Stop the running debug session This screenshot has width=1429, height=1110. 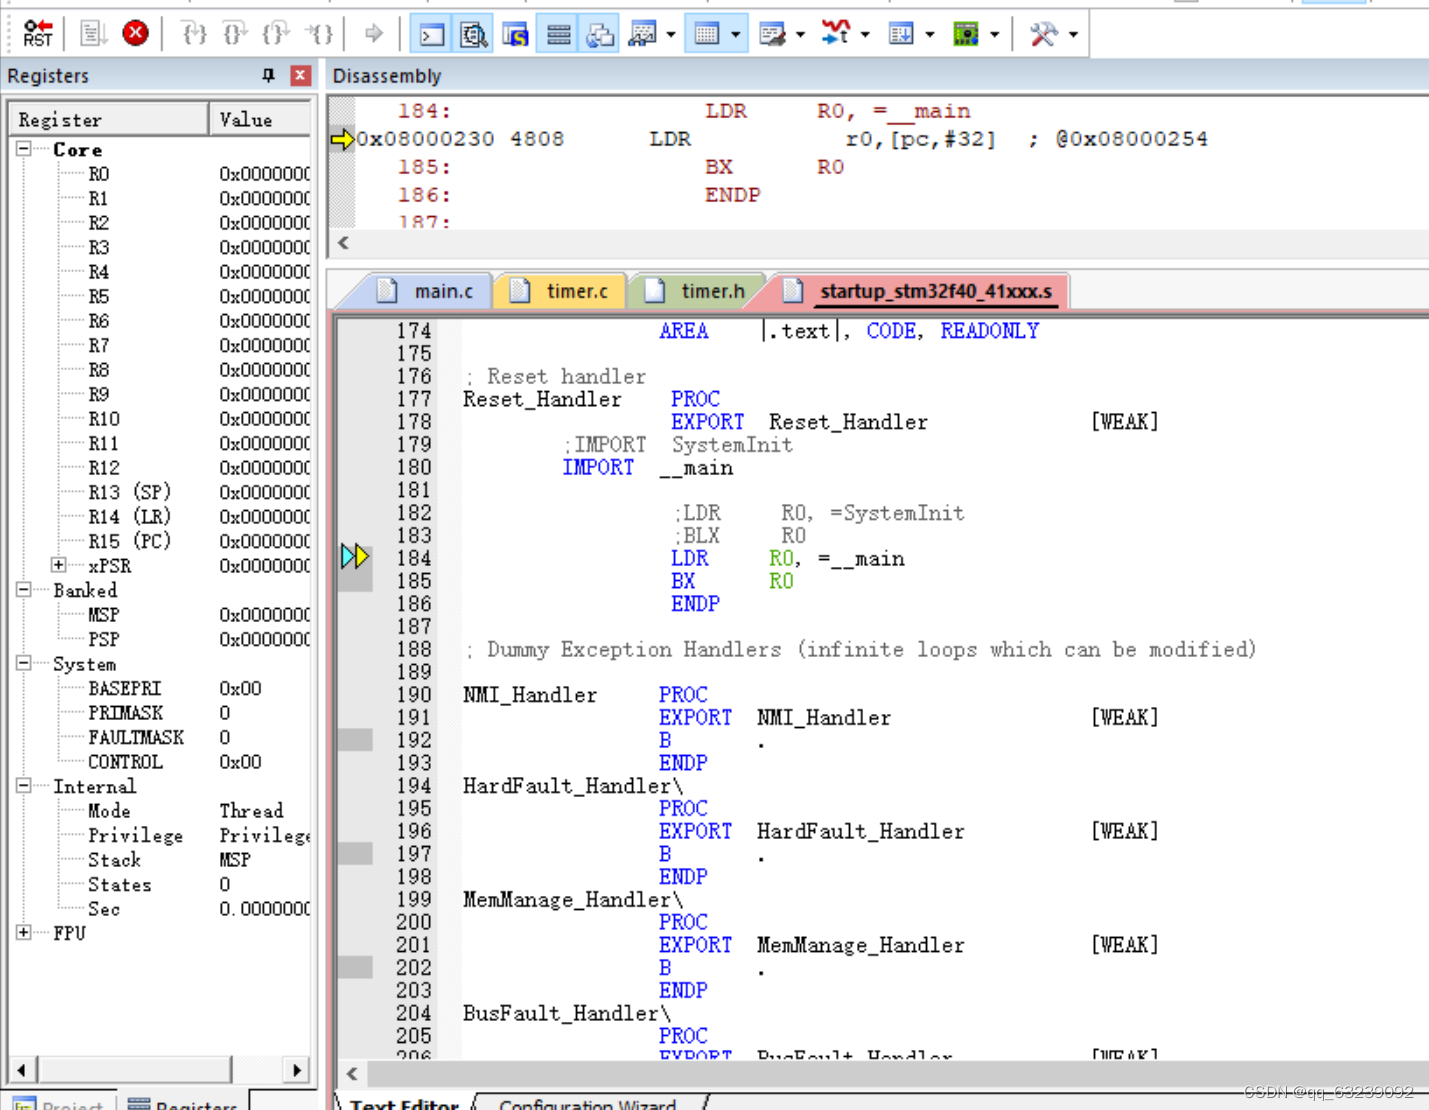tap(135, 32)
